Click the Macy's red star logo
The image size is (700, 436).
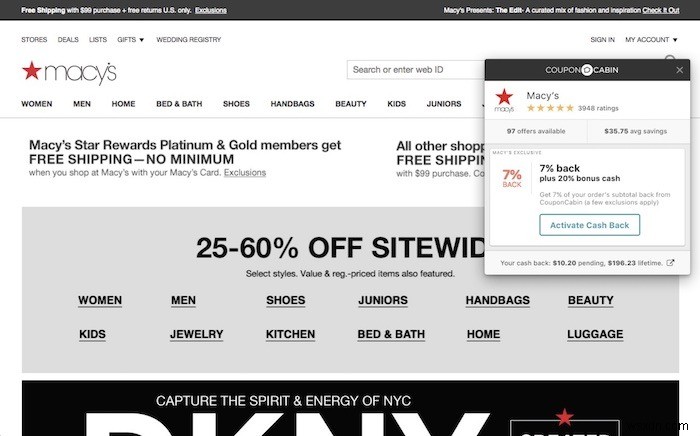tap(32, 71)
